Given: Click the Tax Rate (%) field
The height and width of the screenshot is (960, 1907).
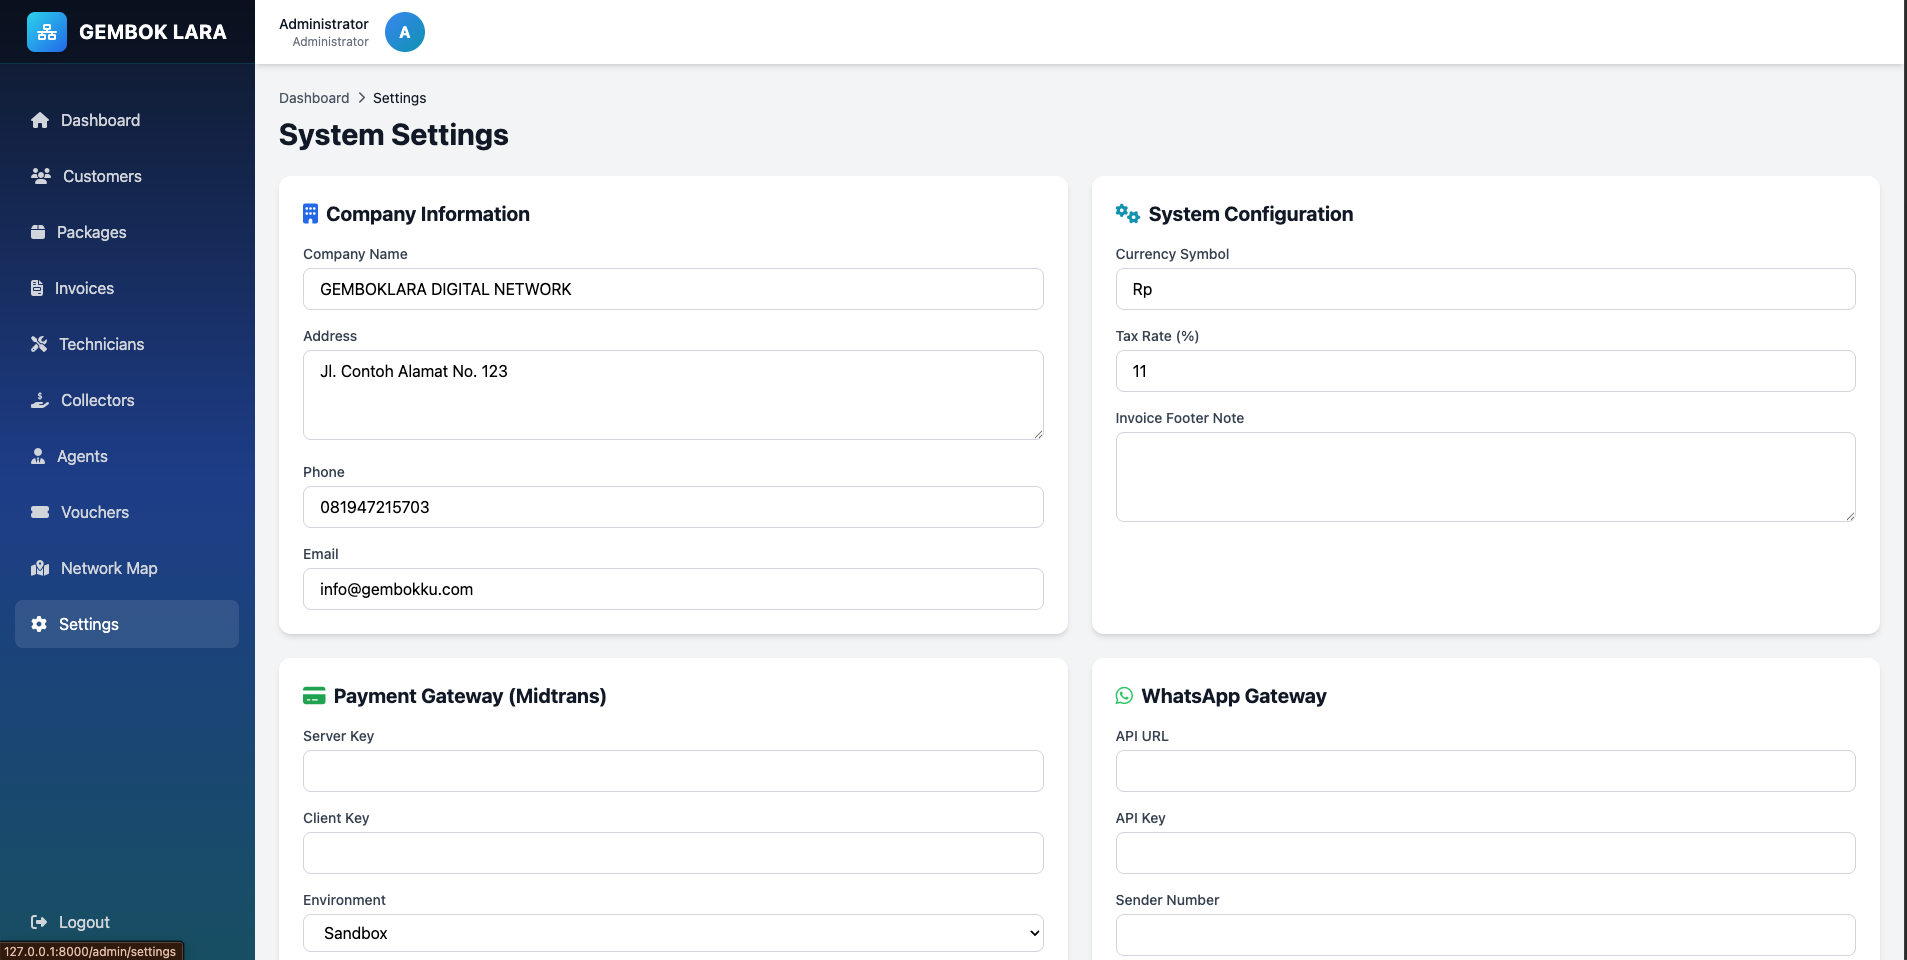Looking at the screenshot, I should tap(1485, 371).
